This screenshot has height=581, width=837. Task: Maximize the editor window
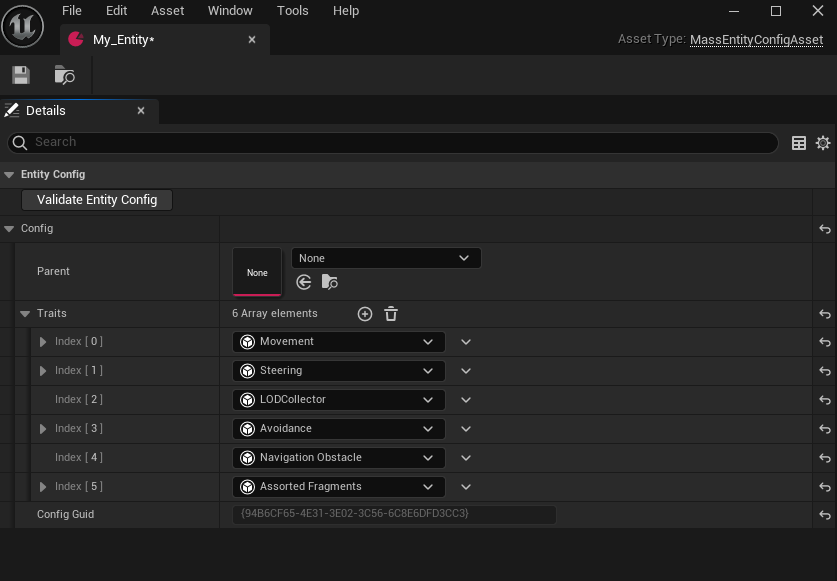point(776,11)
